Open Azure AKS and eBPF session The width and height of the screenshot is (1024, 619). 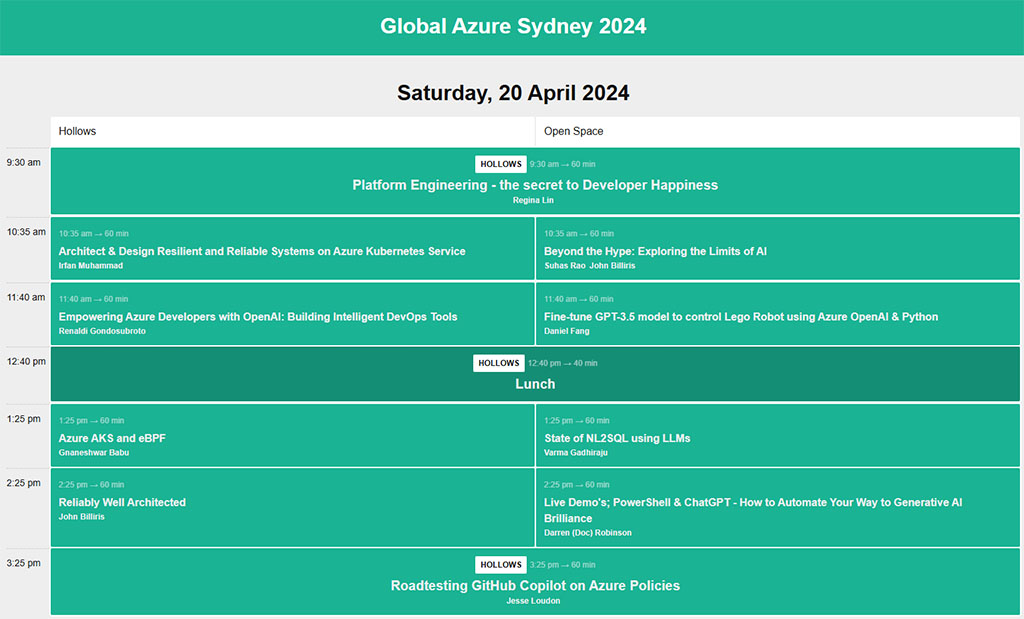293,435
